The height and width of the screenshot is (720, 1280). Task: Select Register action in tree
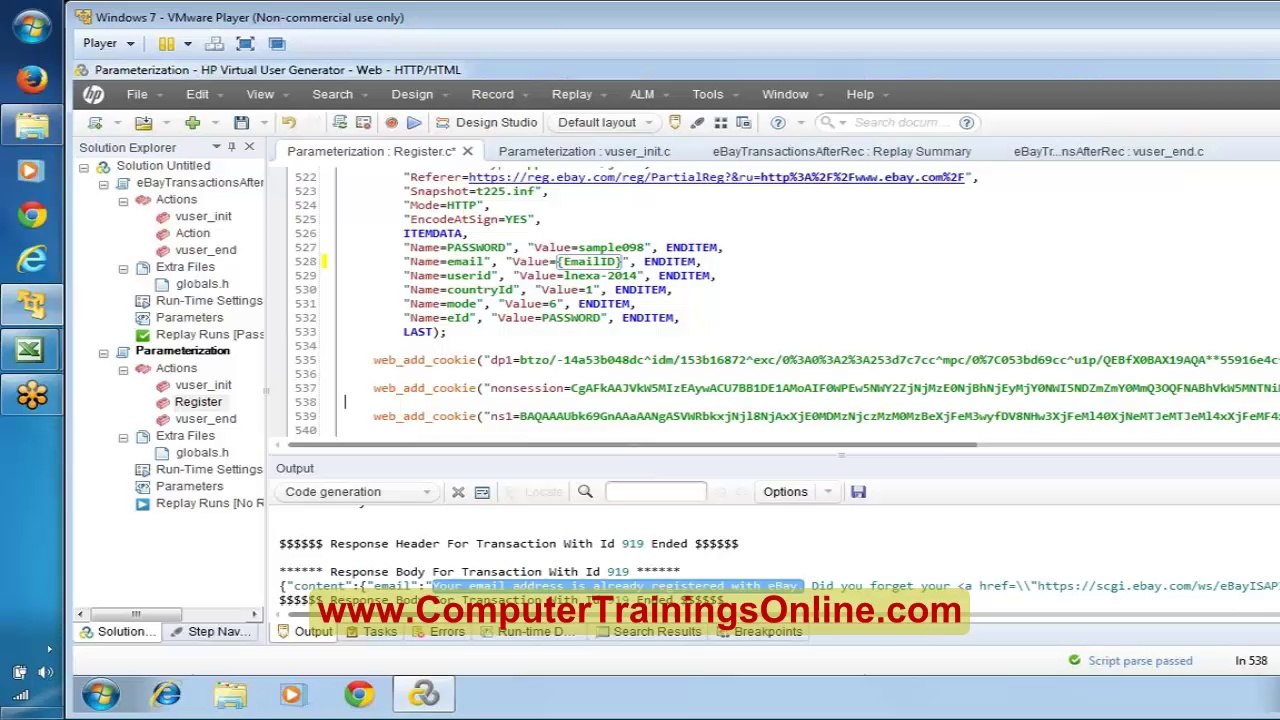coord(198,401)
